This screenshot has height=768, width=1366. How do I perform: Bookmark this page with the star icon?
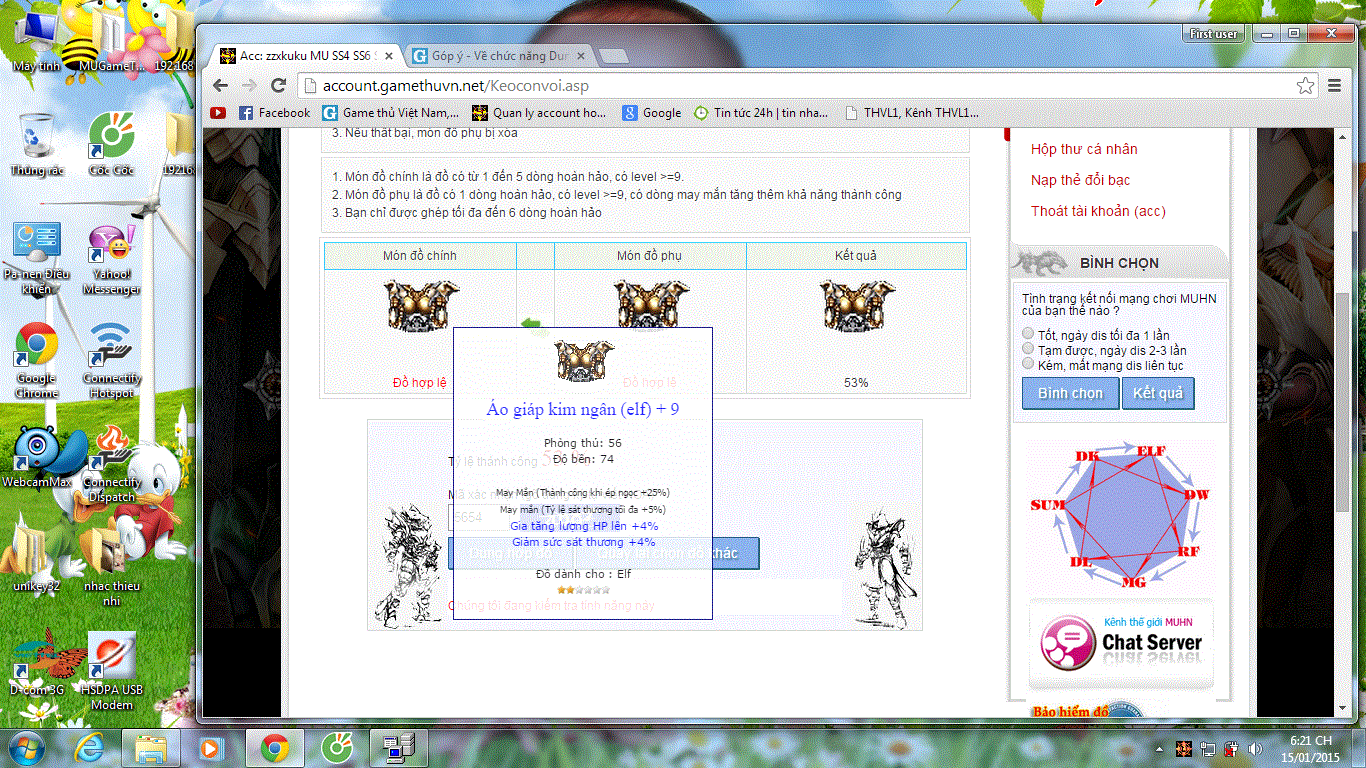coord(1305,86)
